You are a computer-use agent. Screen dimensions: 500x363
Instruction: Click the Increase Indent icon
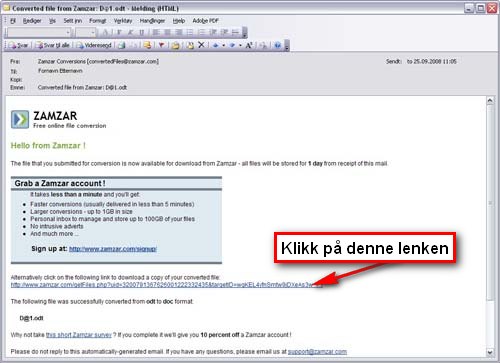(224, 32)
